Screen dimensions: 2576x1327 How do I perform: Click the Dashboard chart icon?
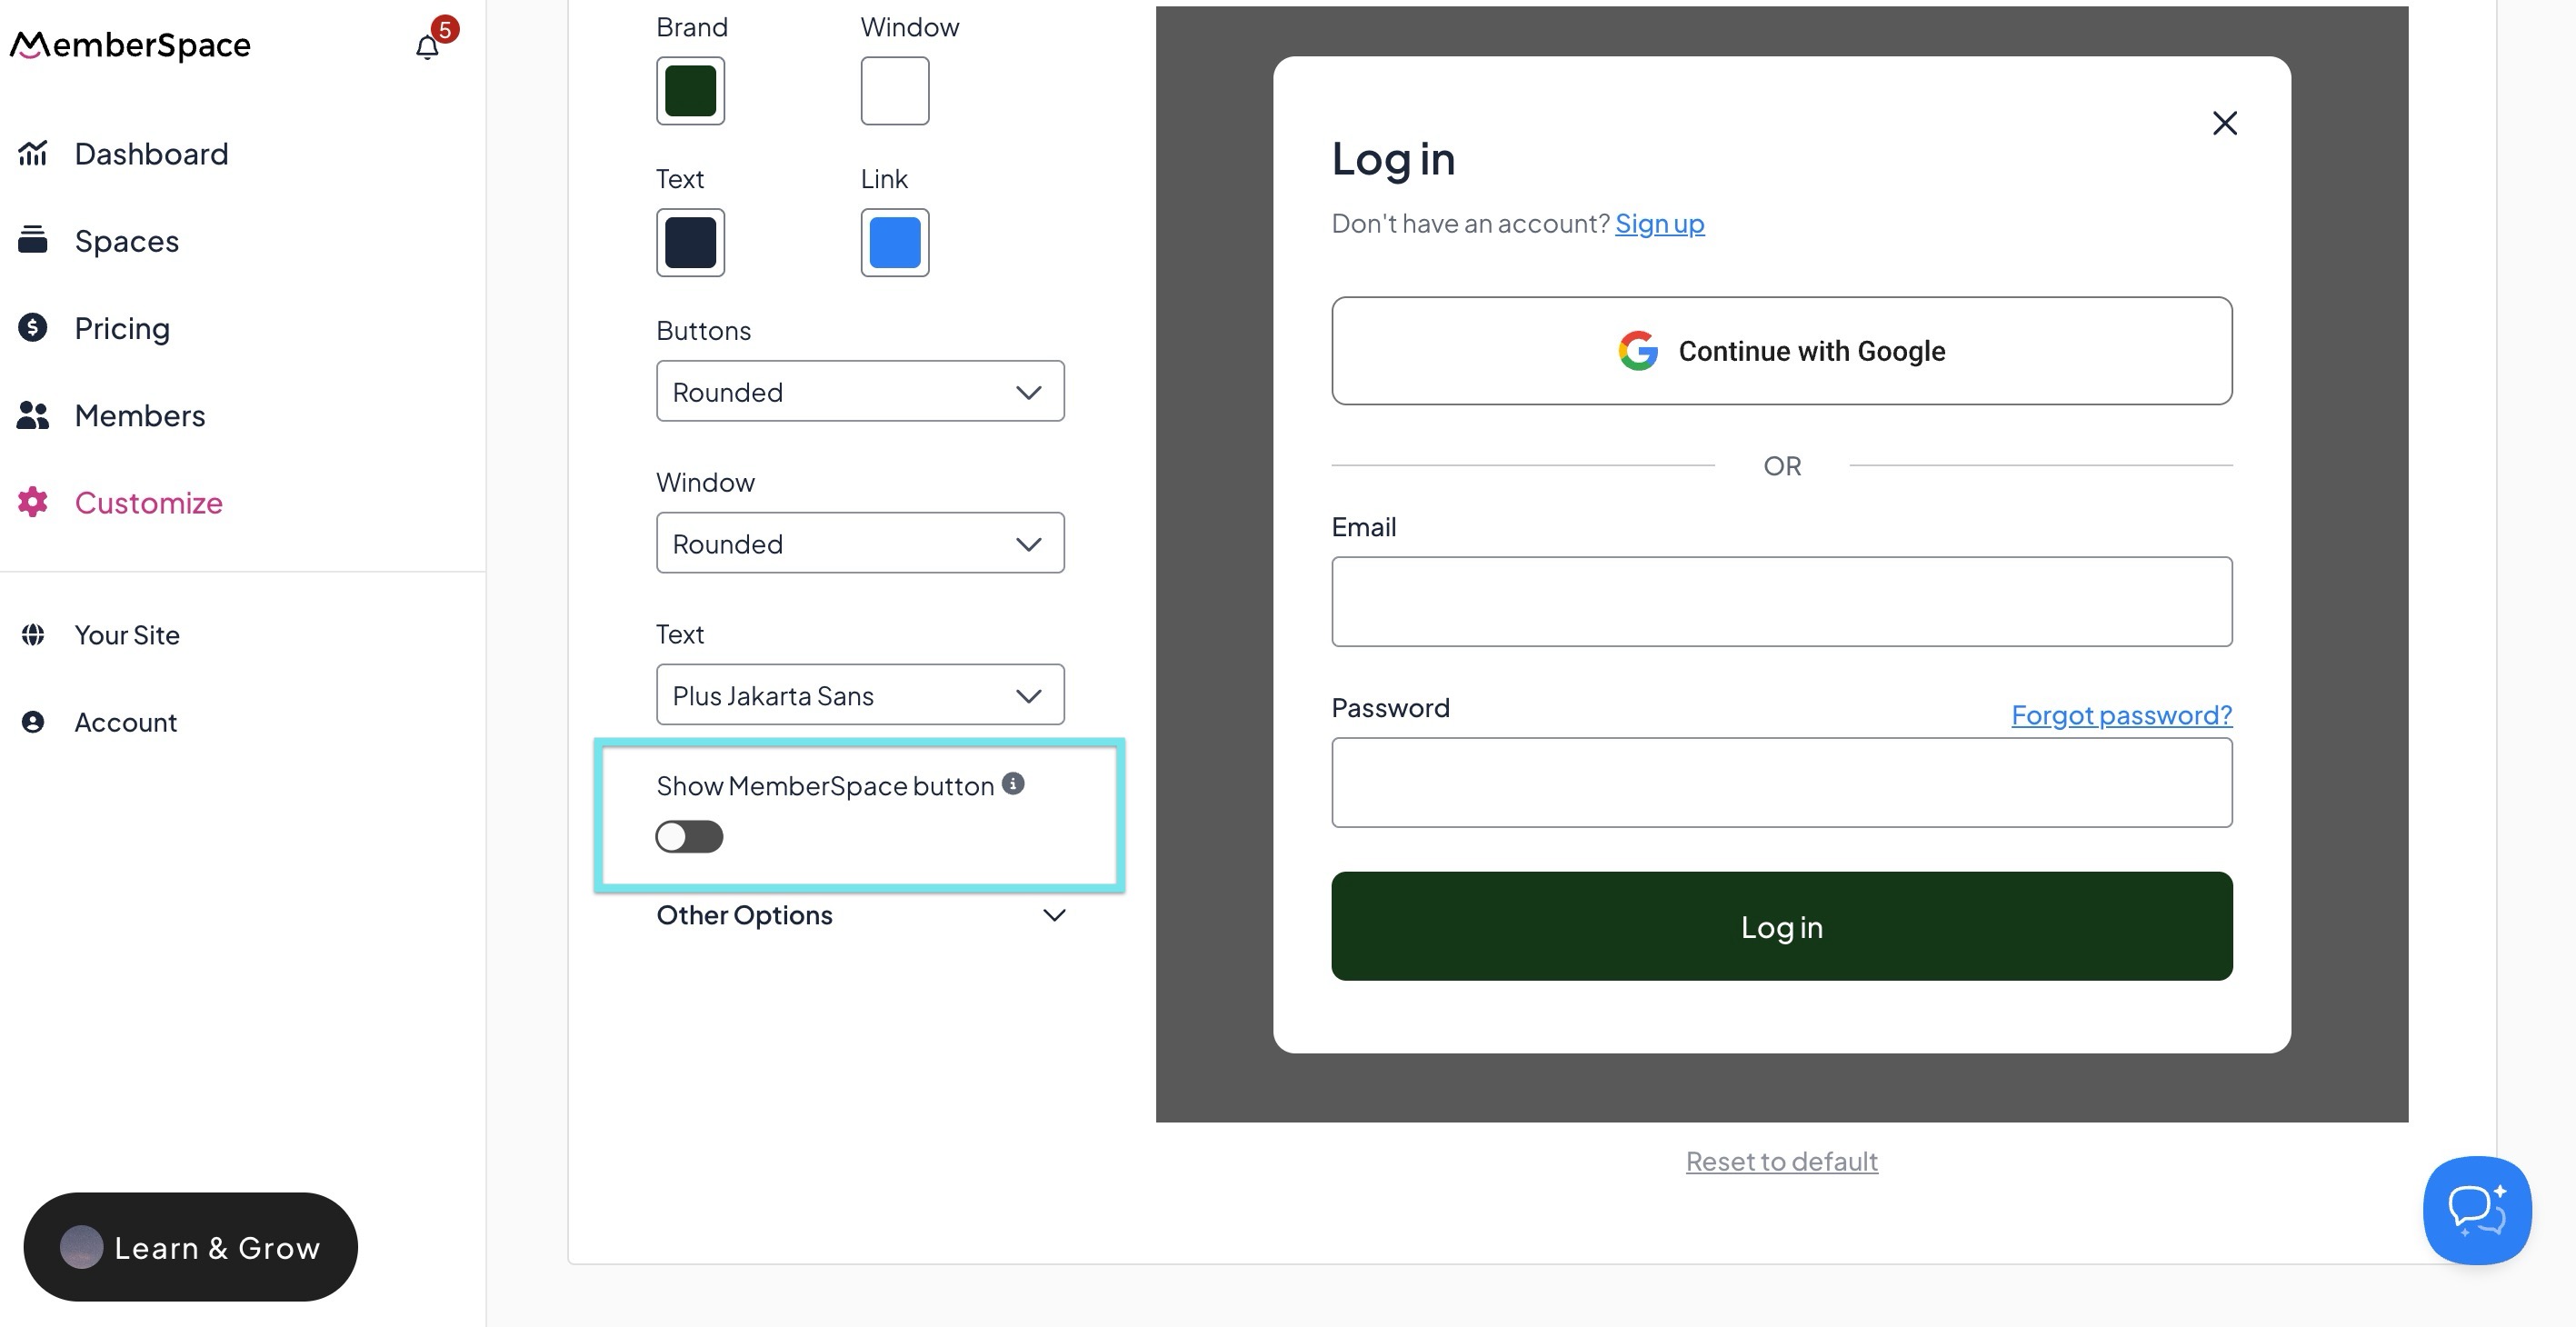coord(33,153)
